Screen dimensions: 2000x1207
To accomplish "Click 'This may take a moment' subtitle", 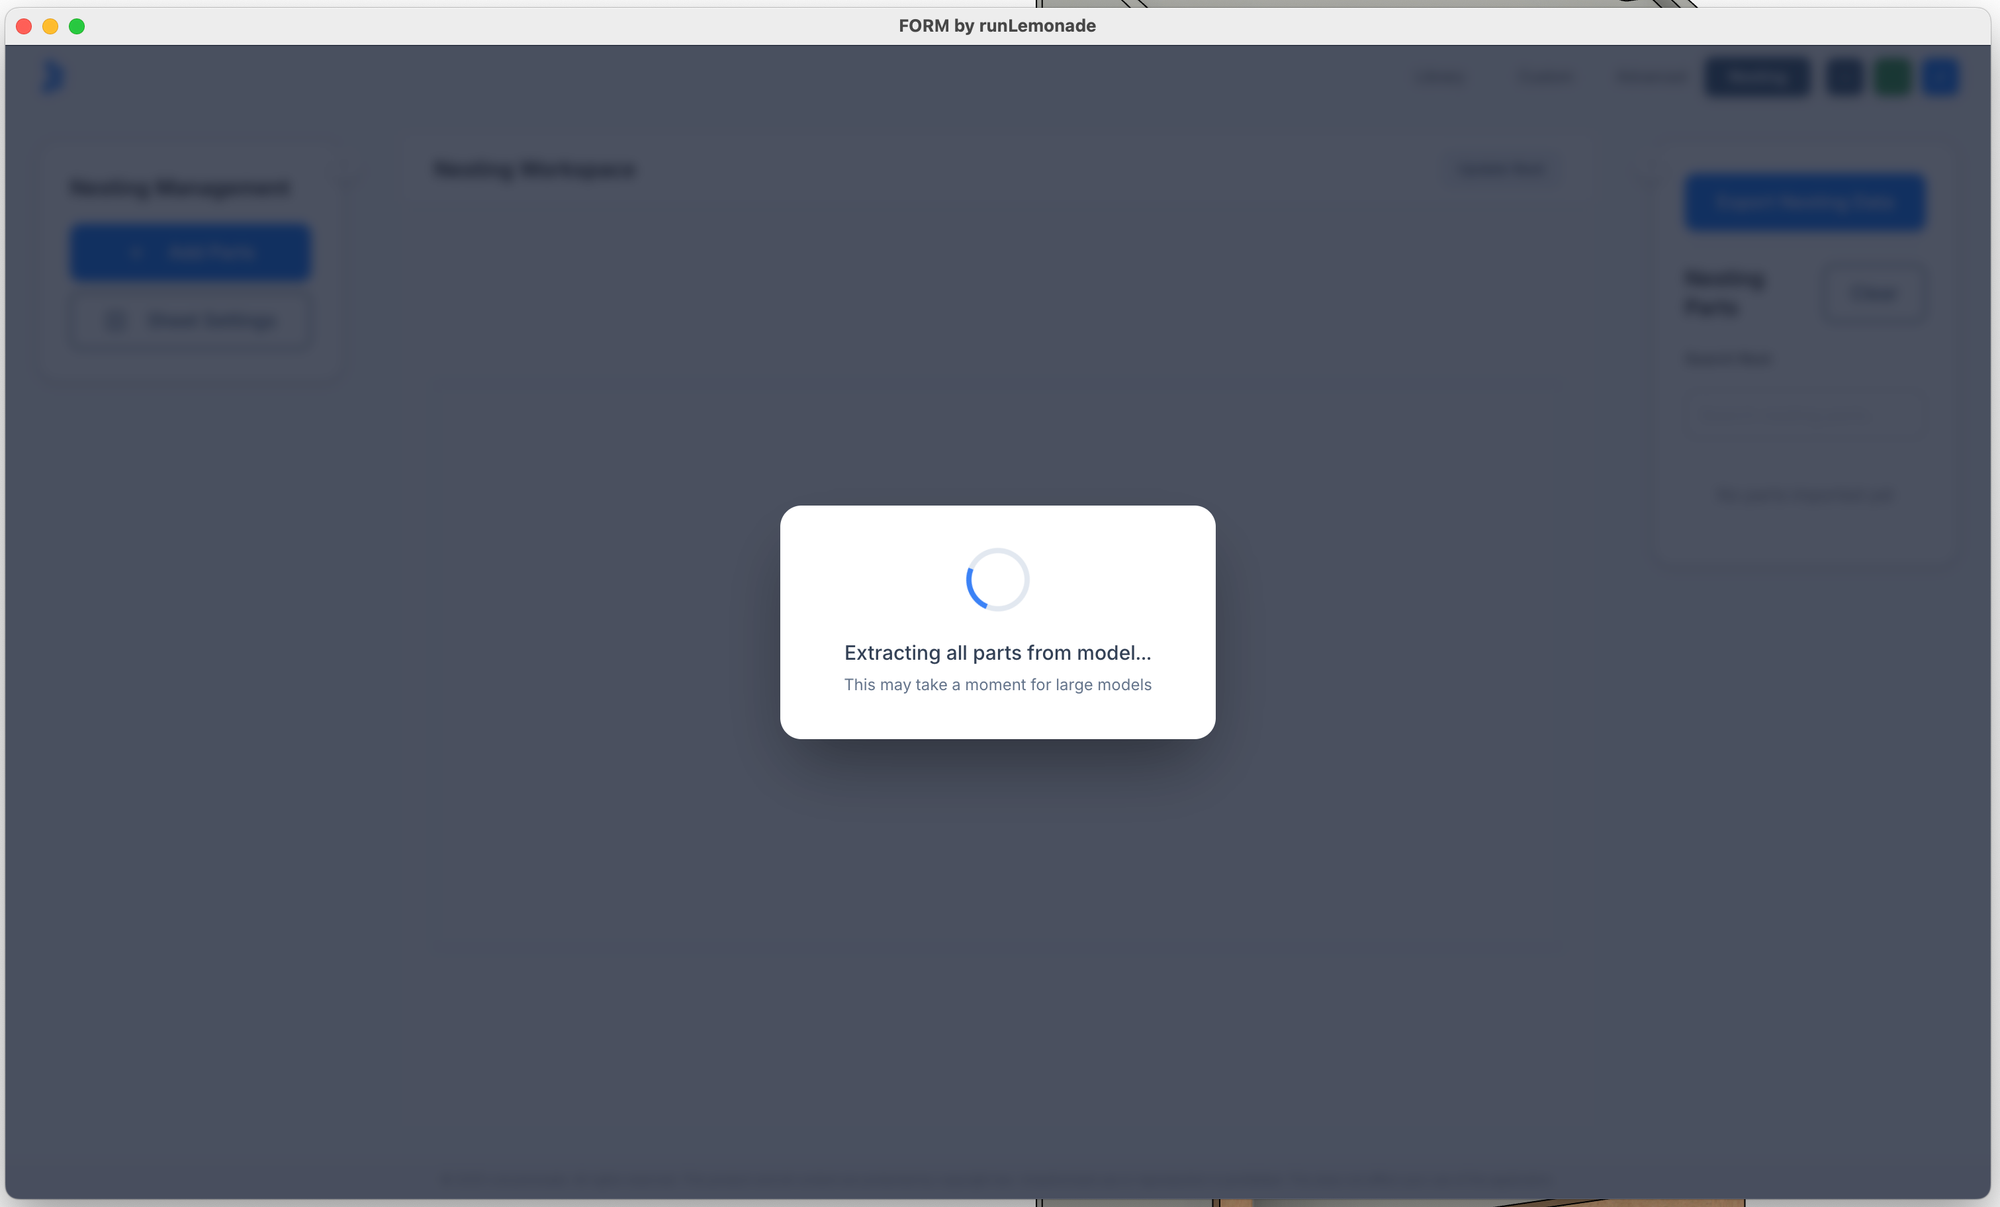I will (x=997, y=685).
